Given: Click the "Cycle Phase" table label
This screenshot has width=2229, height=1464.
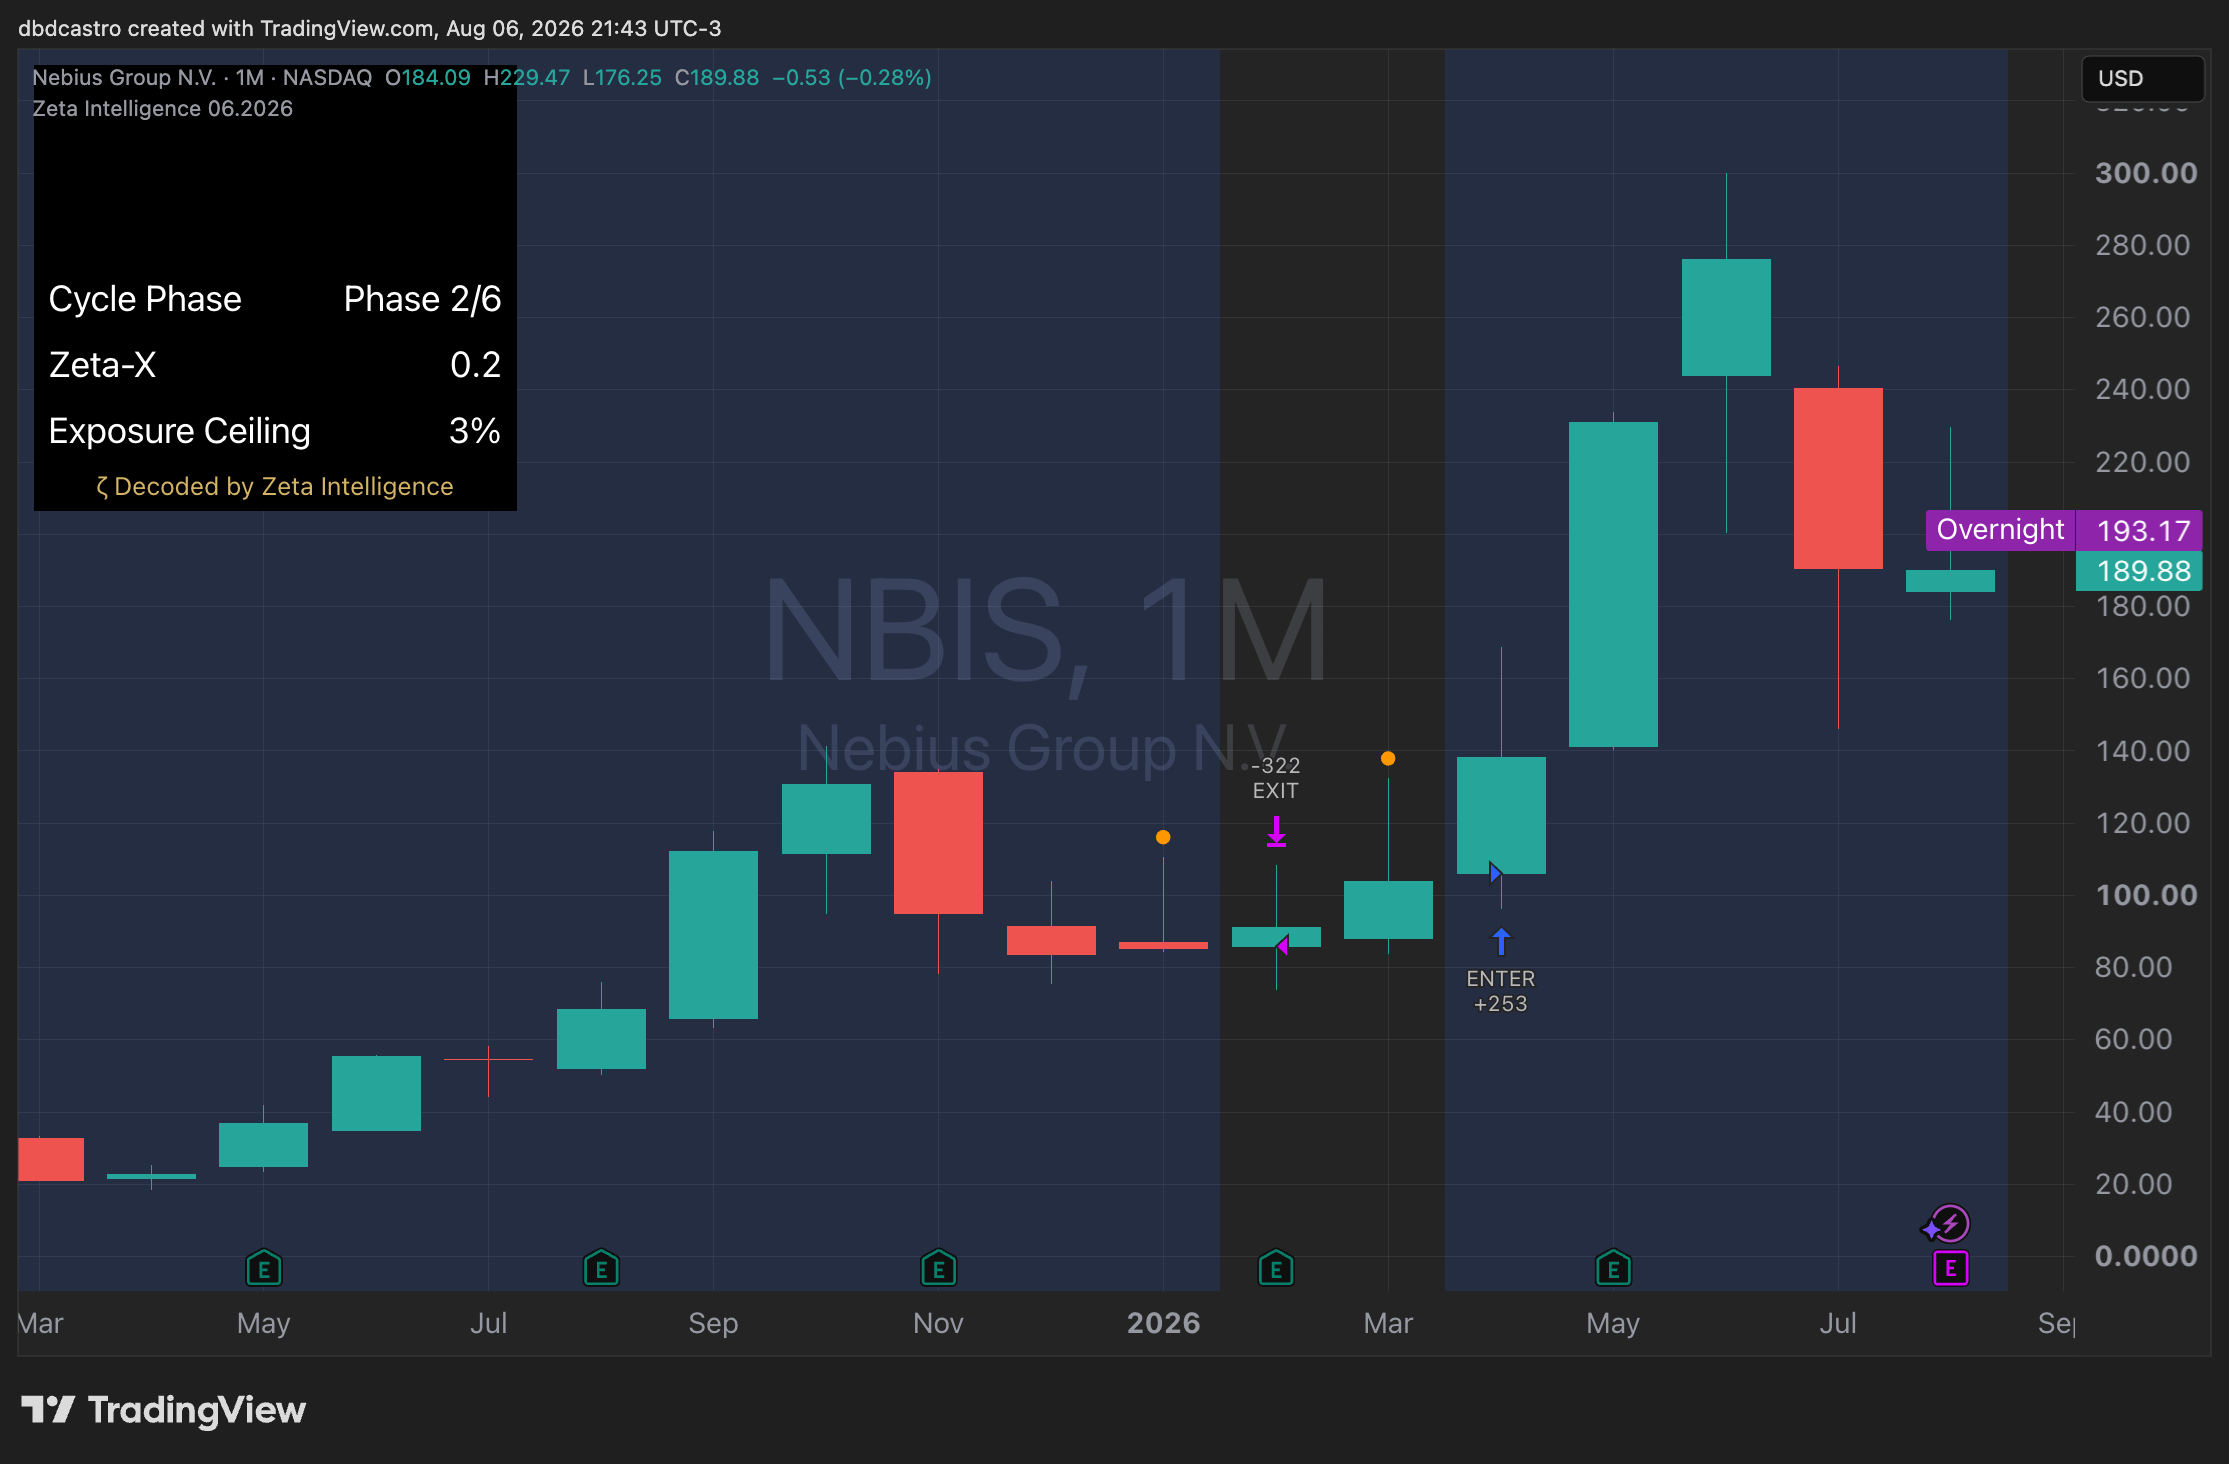Looking at the screenshot, I should coord(145,299).
